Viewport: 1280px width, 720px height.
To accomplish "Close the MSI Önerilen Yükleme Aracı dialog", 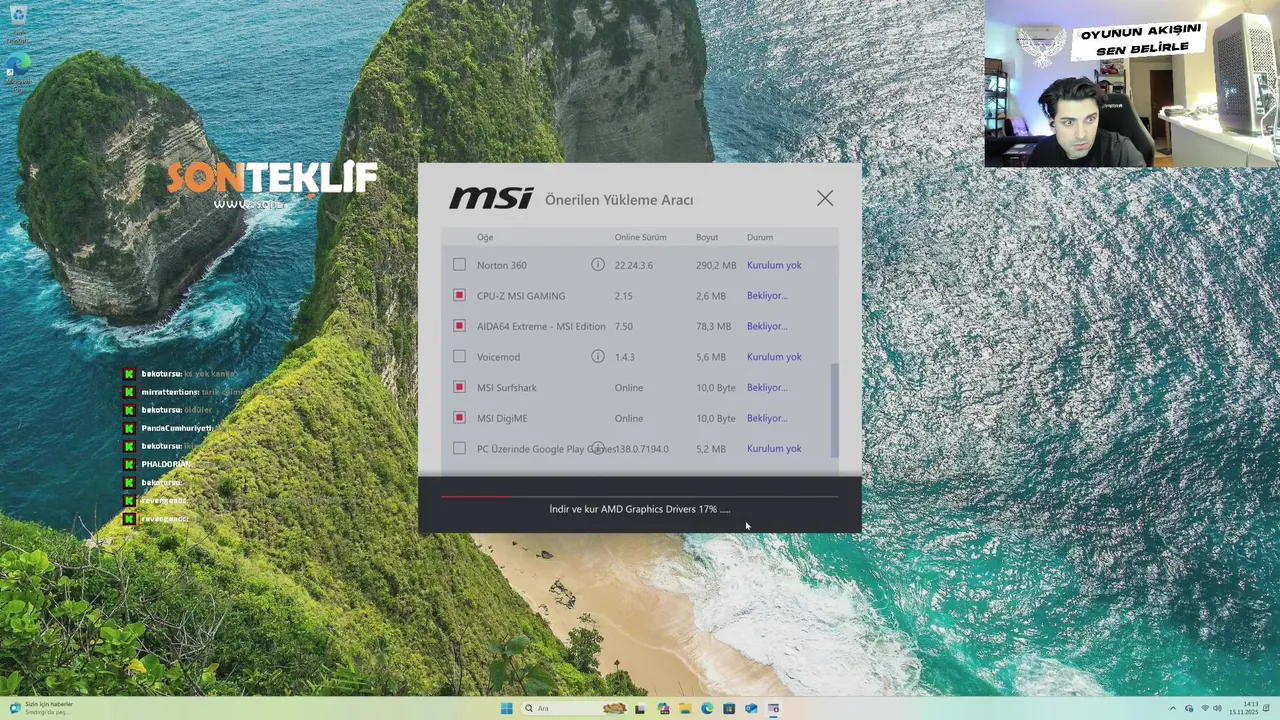I will pos(825,199).
